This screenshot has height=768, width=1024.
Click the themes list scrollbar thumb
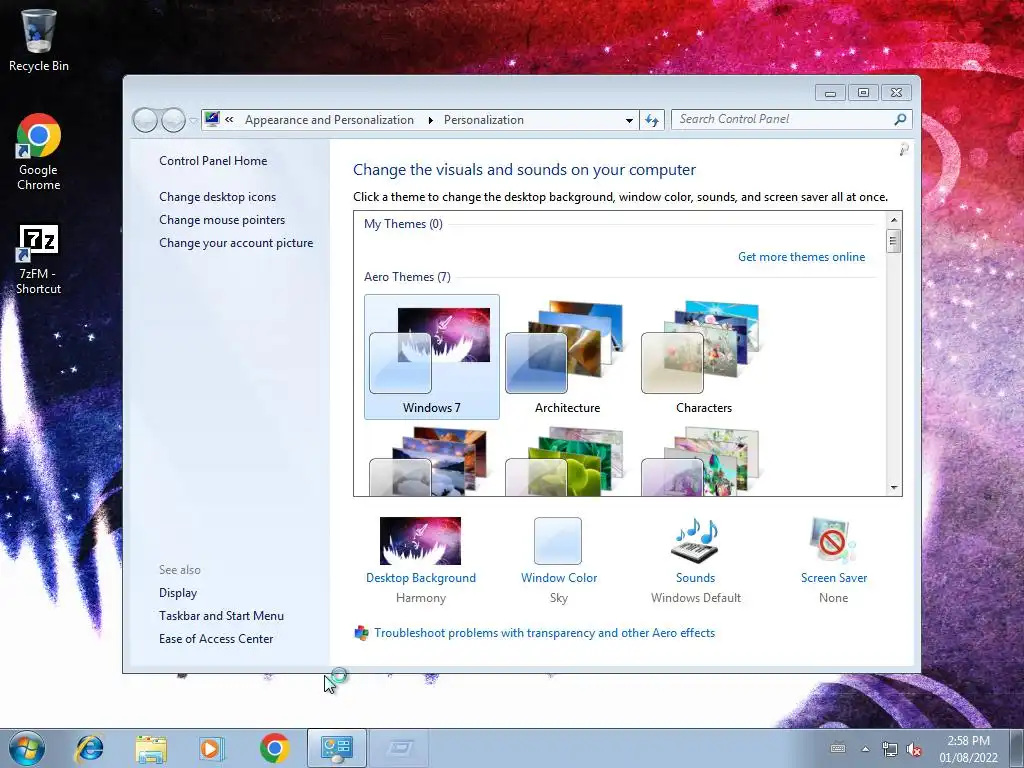pos(893,241)
